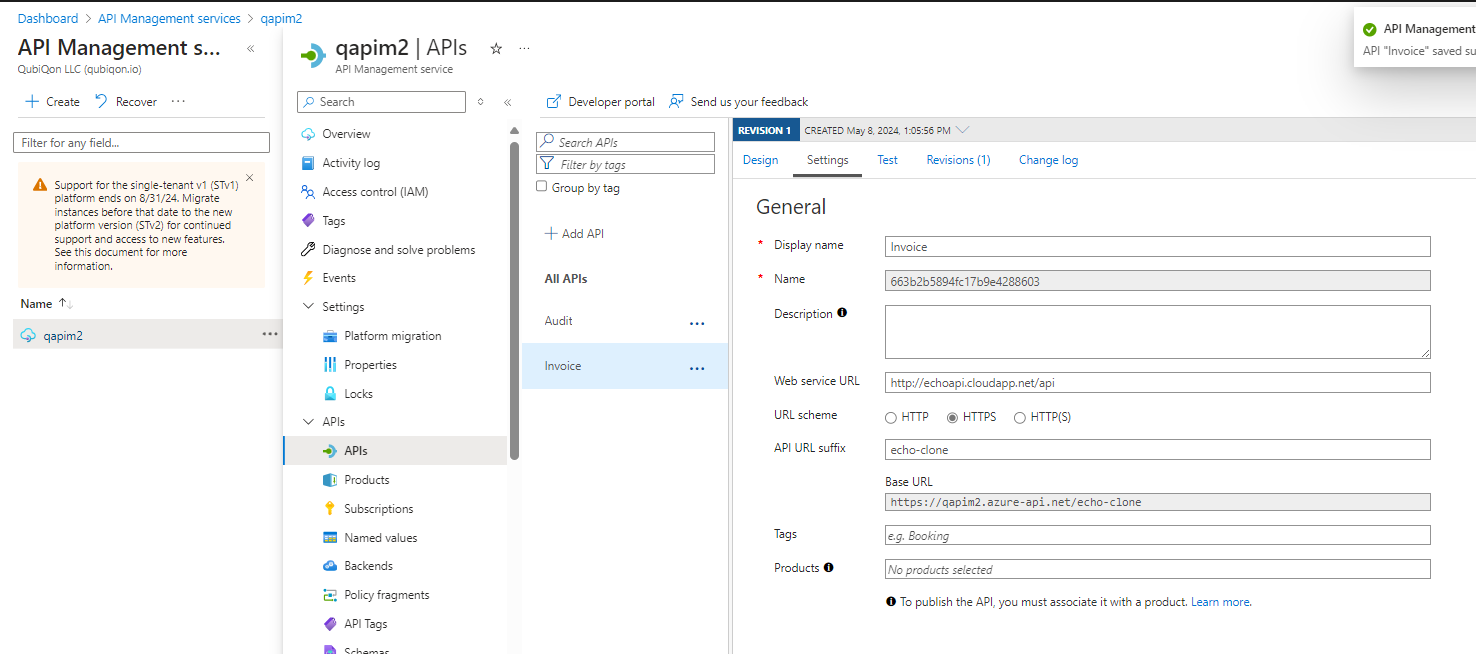Open more options beside the star
The image size is (1476, 654).
coord(524,48)
